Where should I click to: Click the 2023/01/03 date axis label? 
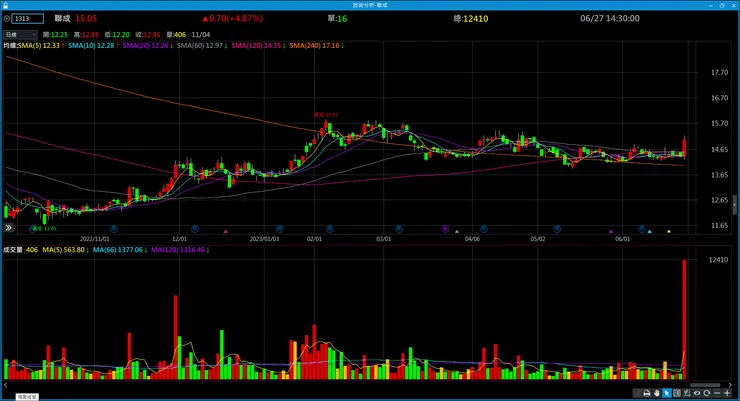pyautogui.click(x=264, y=239)
